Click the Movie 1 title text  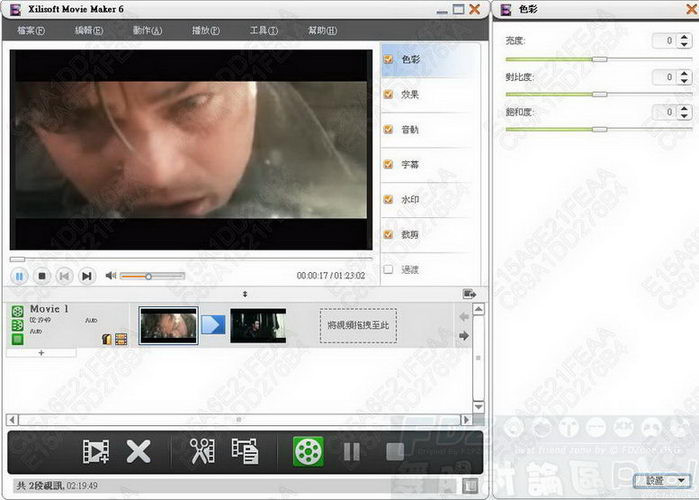[49, 308]
